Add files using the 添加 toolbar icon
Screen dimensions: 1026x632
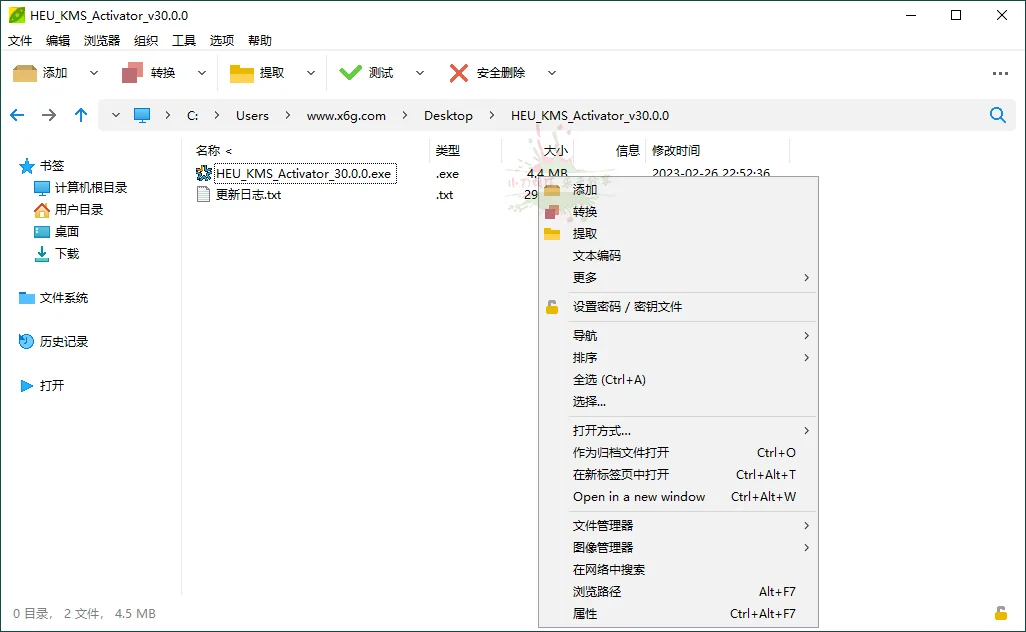[26, 72]
